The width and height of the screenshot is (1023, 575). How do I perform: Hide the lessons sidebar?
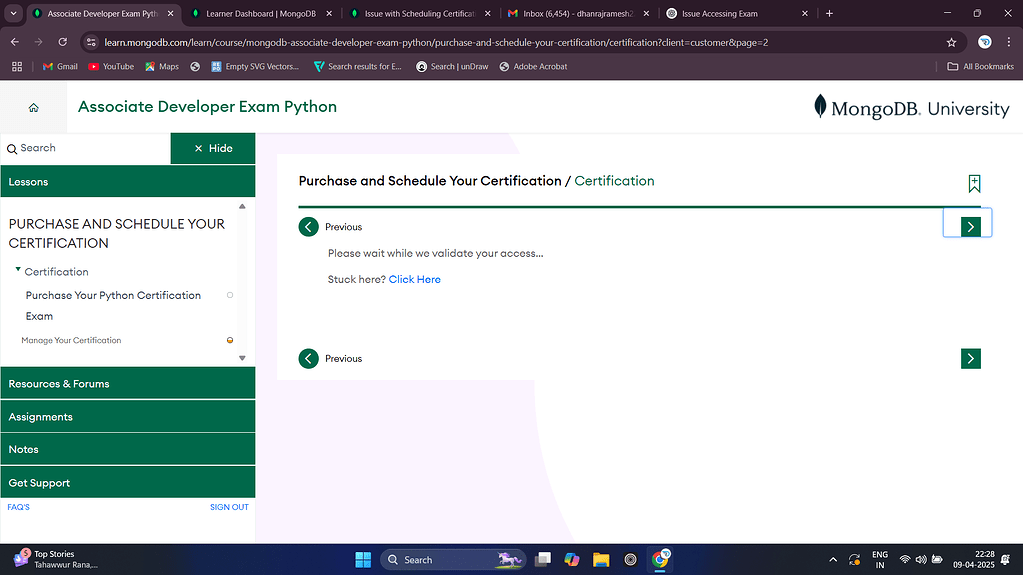point(213,148)
